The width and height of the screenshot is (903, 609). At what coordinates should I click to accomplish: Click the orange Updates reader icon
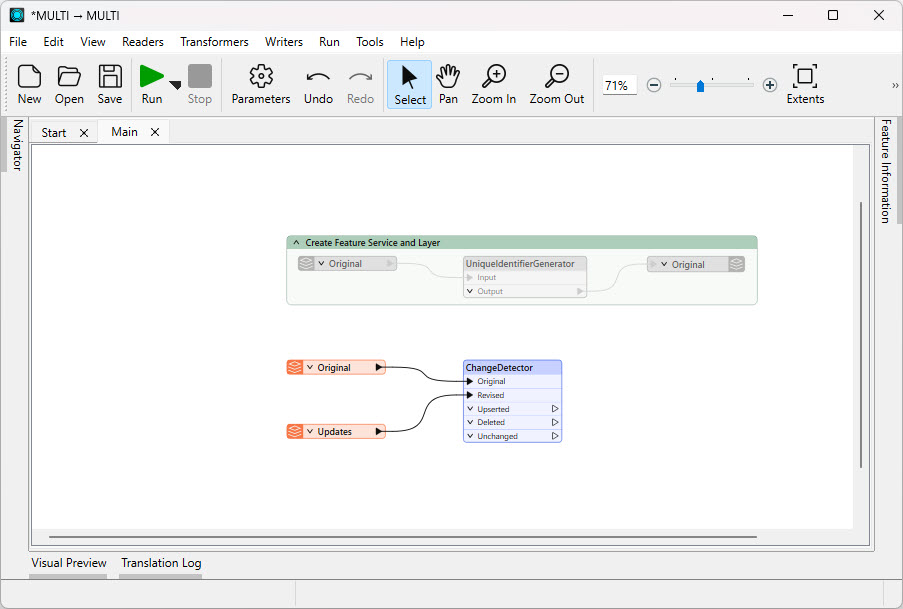click(x=294, y=431)
